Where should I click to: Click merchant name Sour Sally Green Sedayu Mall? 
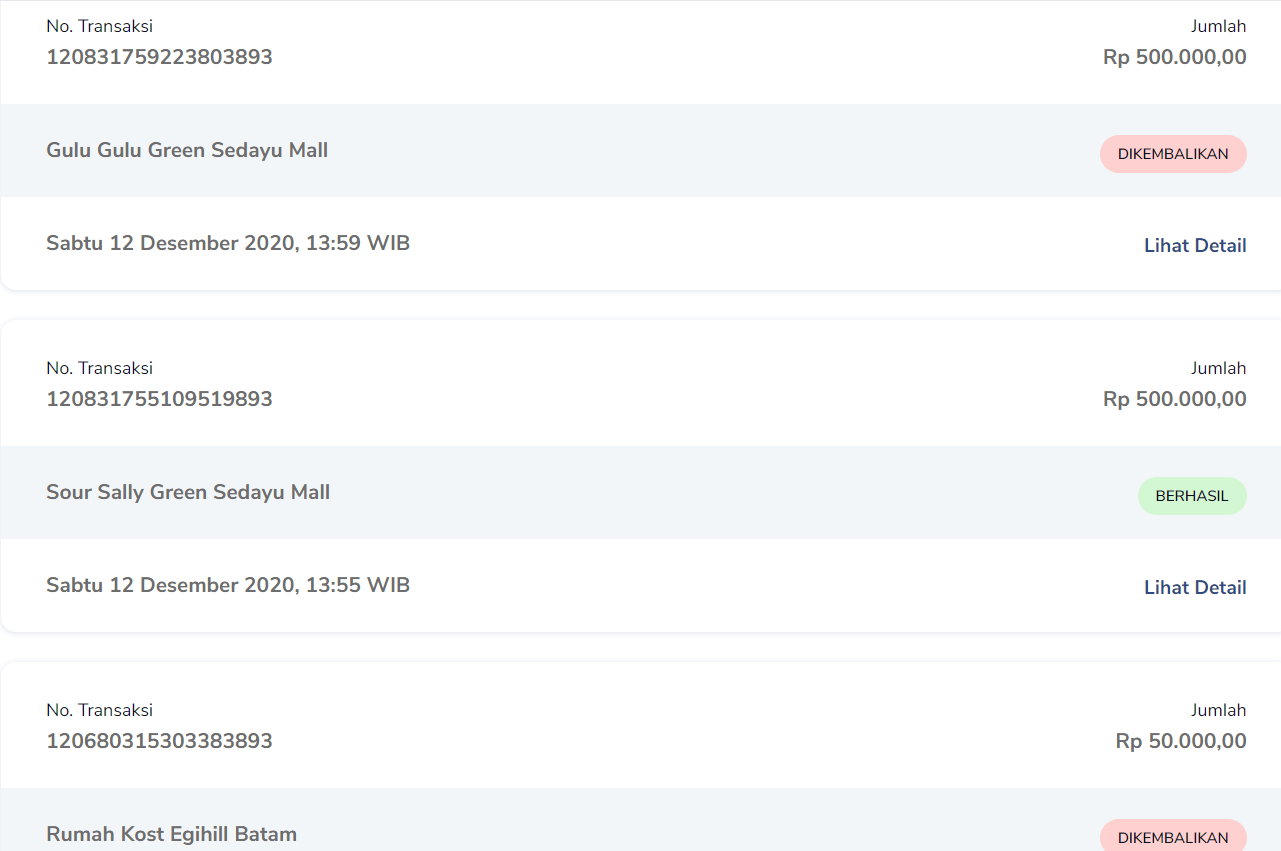[x=188, y=493]
